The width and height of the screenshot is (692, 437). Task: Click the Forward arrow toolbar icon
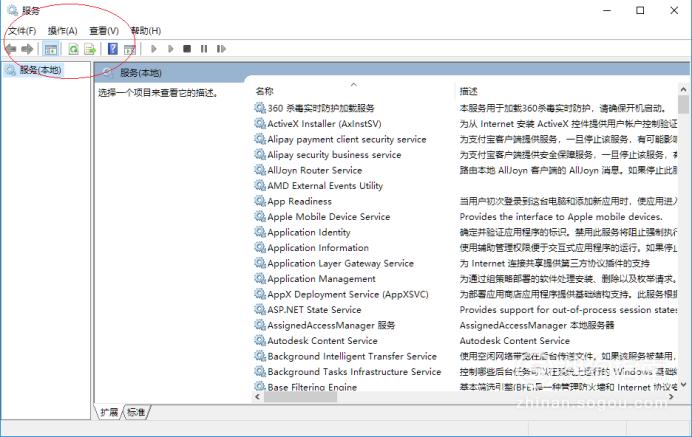[x=27, y=49]
